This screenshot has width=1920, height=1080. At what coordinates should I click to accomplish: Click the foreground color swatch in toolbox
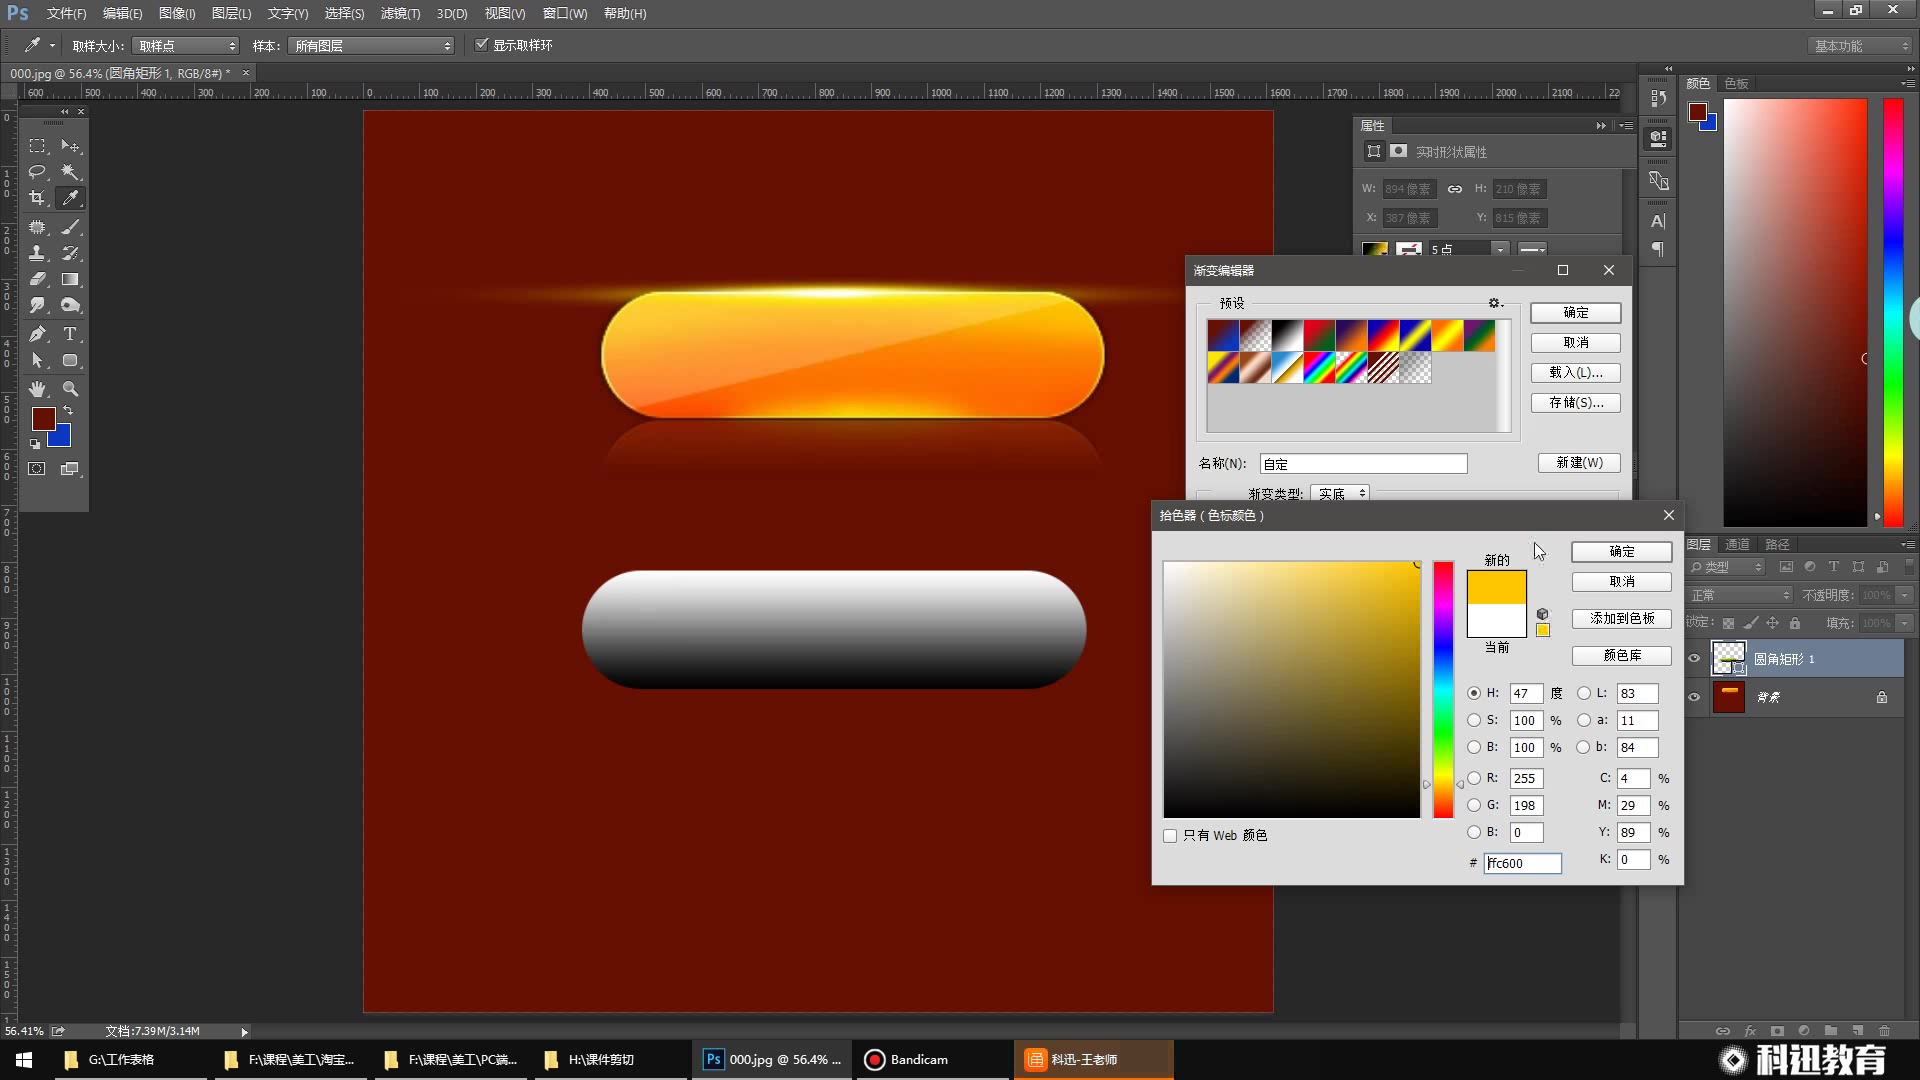tap(42, 417)
